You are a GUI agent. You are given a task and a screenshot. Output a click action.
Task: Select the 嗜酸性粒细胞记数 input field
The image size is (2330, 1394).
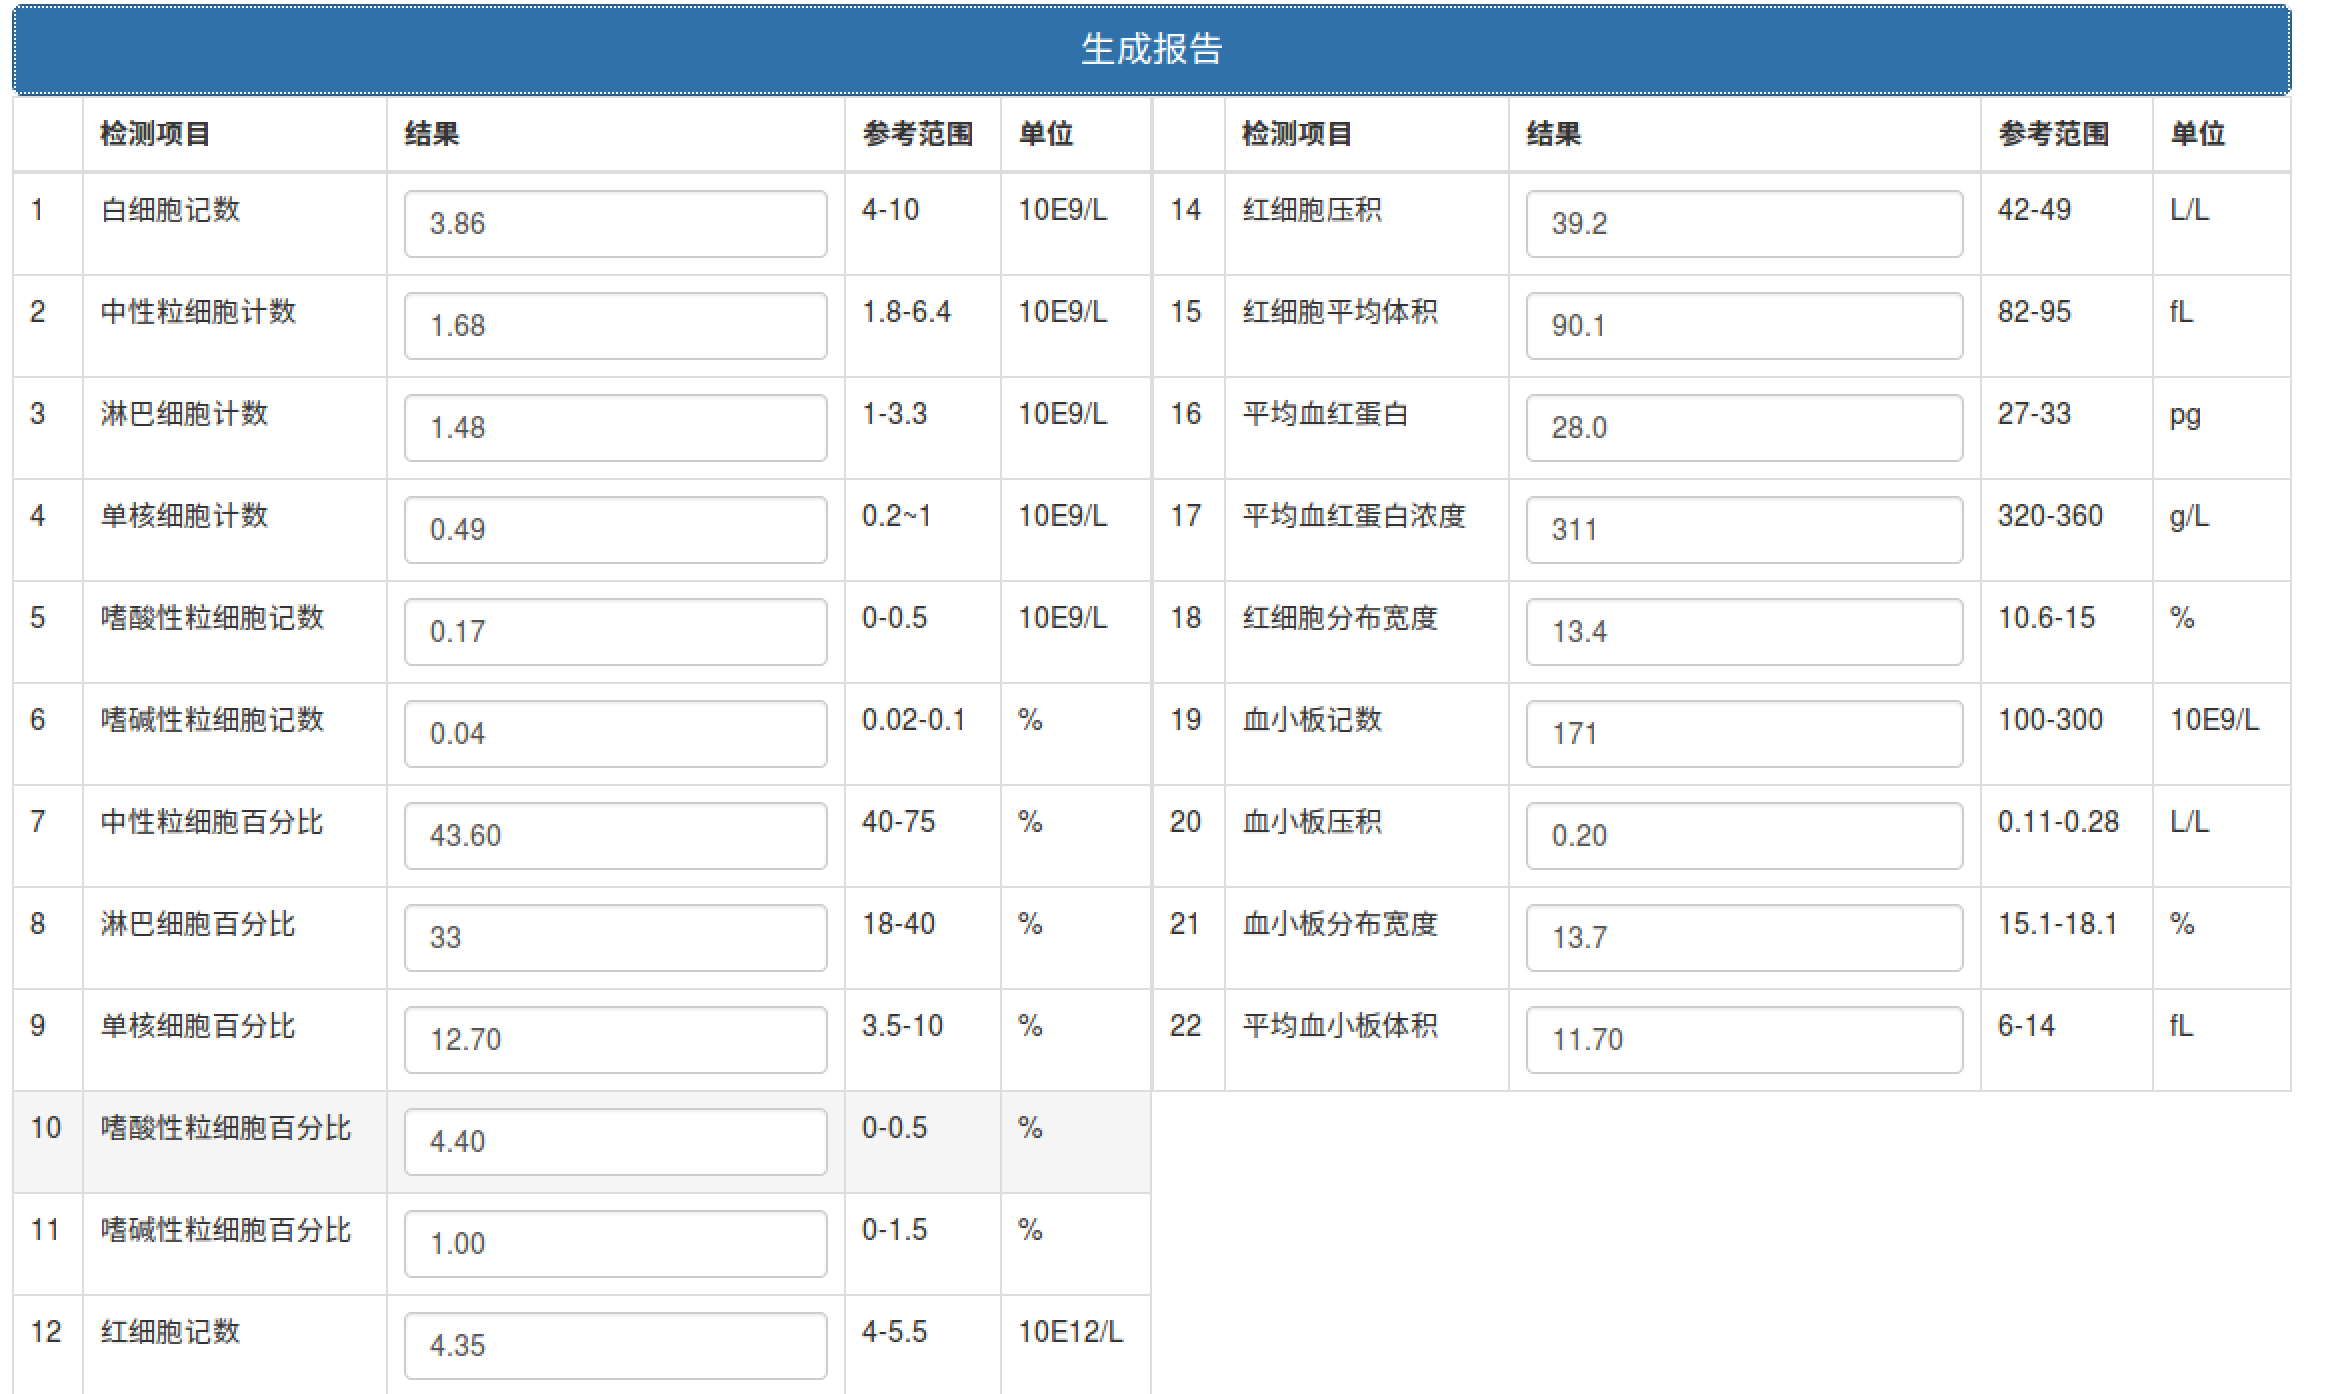(x=614, y=631)
